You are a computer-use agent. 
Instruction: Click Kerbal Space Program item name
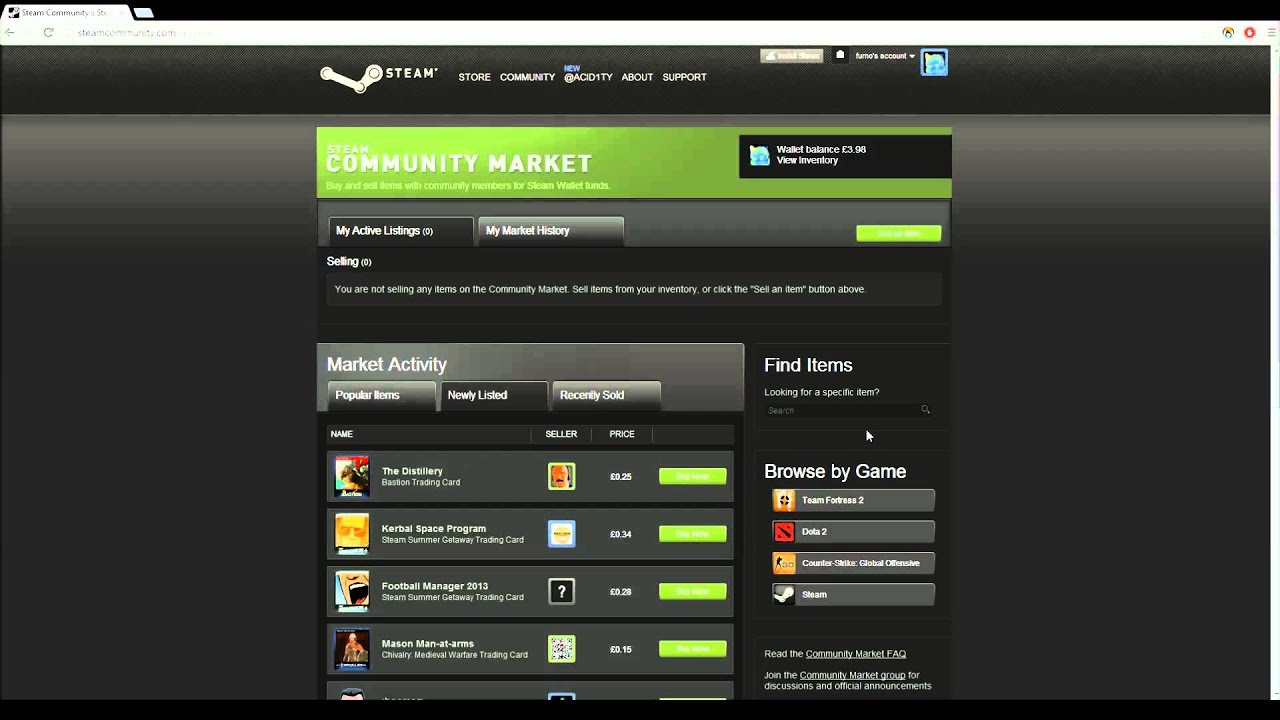click(x=434, y=529)
